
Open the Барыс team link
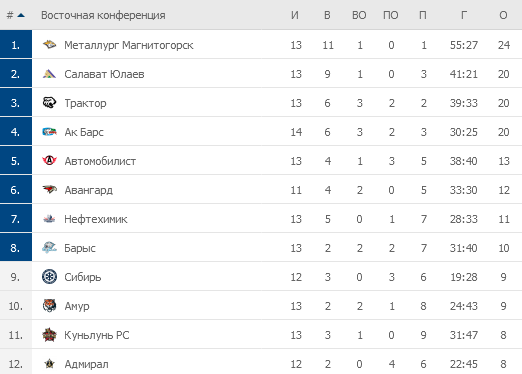80,248
